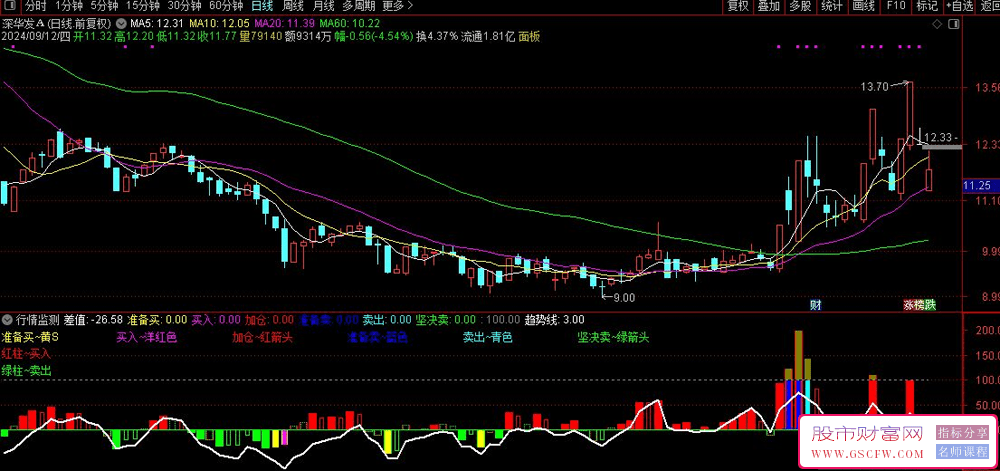Open the 多周期 multi-period view
The image size is (1000, 471).
pyautogui.click(x=358, y=6)
